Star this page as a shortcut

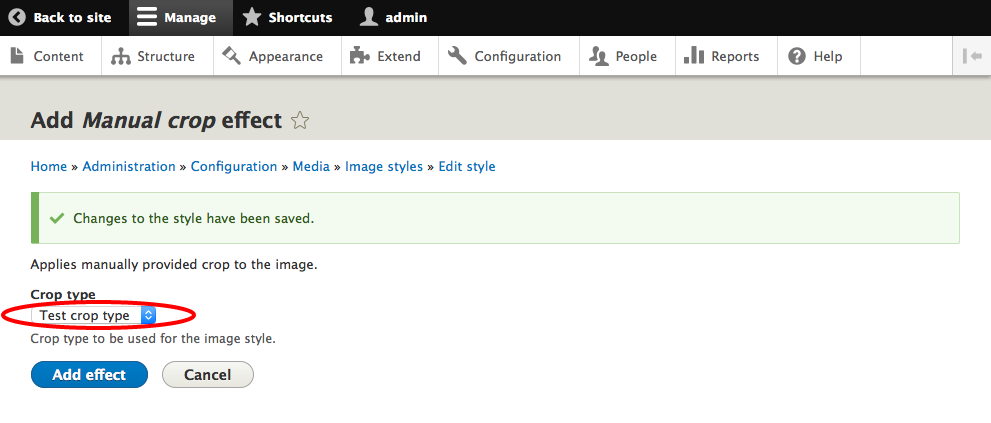tap(300, 121)
